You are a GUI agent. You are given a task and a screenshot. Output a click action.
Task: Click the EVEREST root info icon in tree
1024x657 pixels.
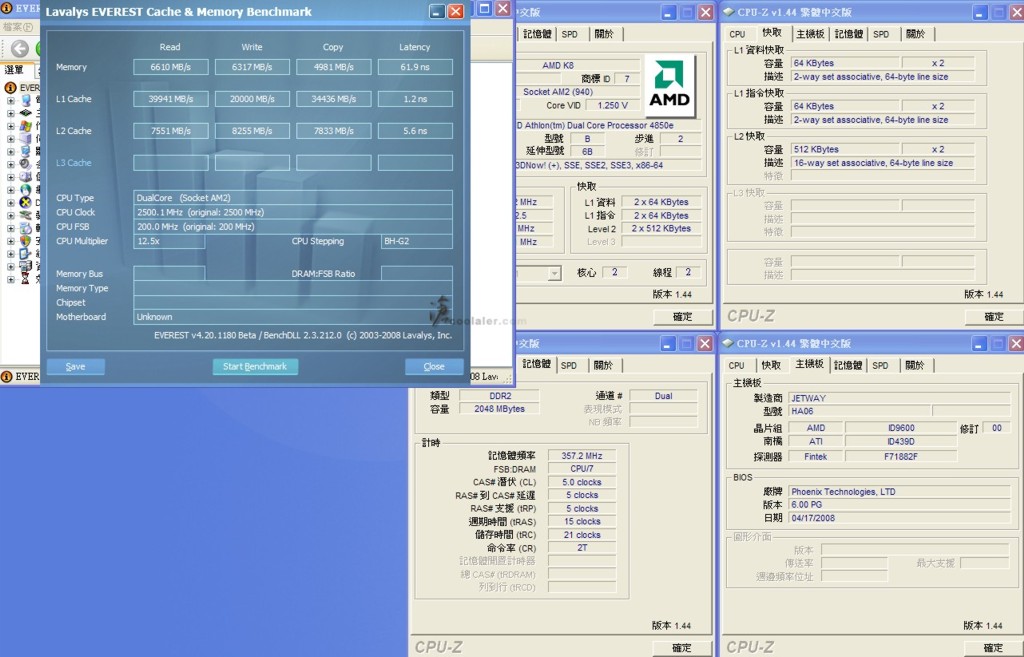pos(10,88)
